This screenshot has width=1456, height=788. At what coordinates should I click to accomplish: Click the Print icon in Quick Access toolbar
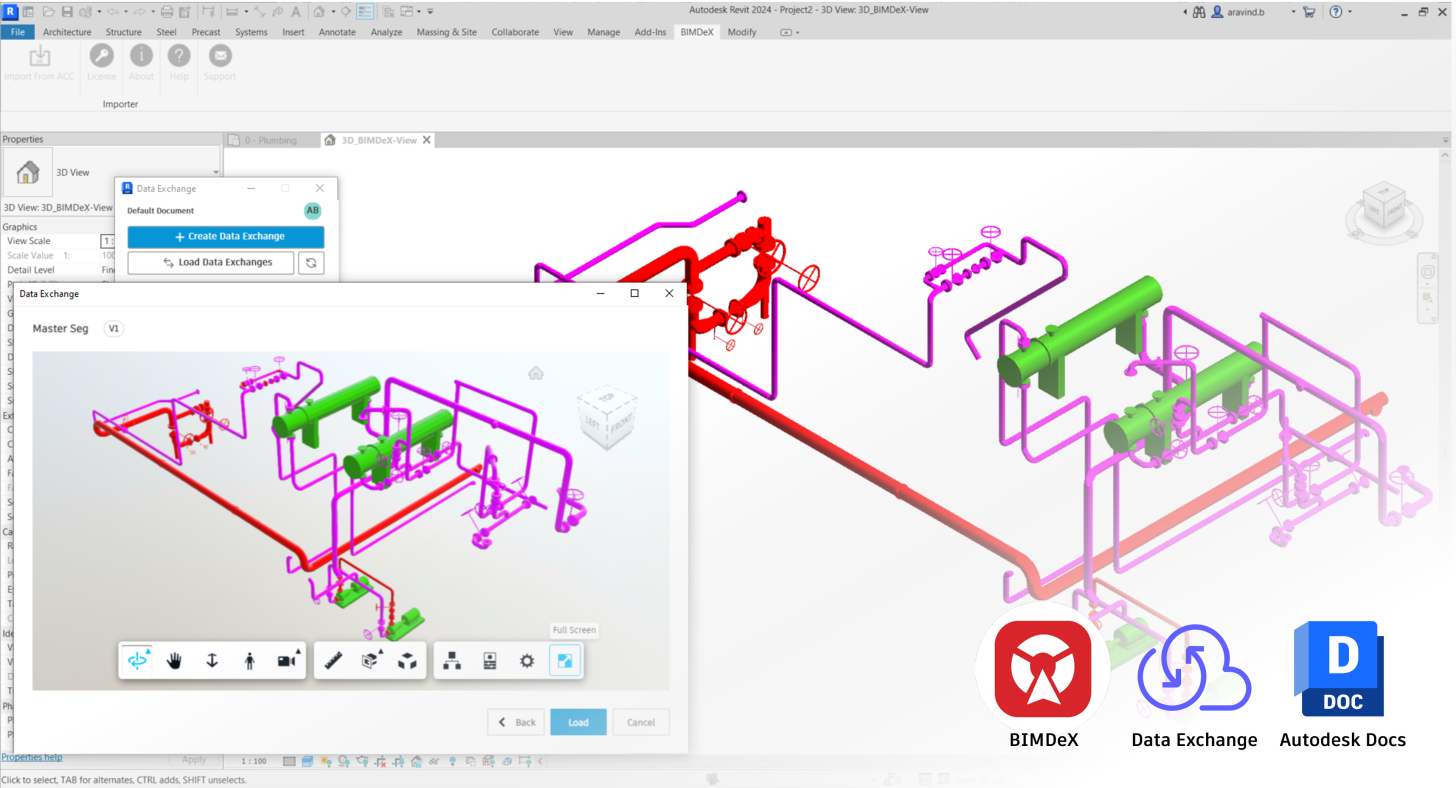pos(166,12)
